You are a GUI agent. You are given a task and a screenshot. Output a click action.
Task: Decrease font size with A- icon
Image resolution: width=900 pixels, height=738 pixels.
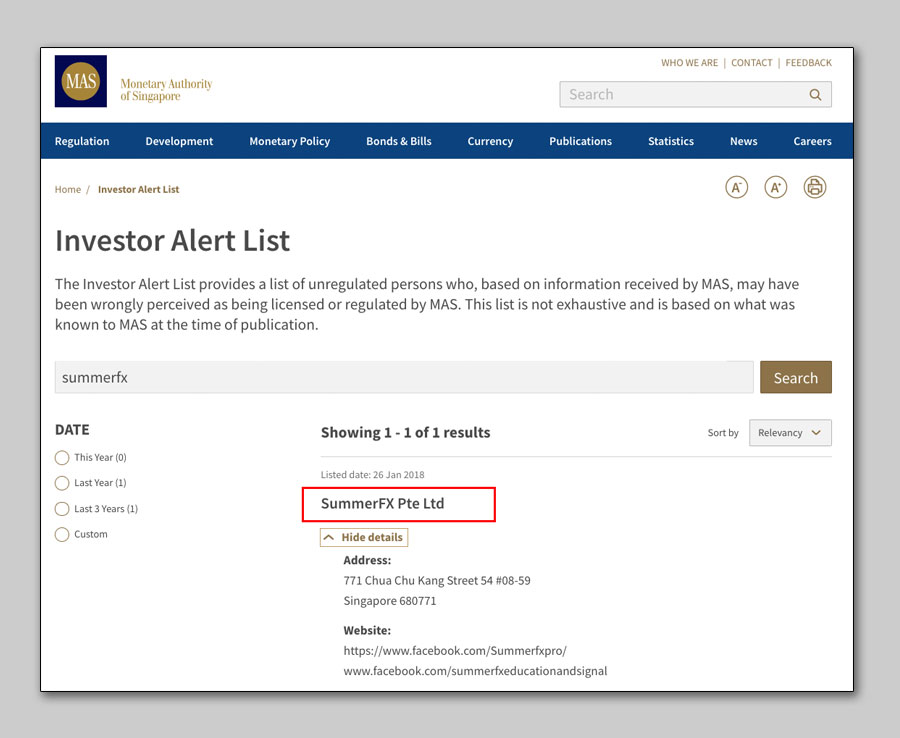736,187
